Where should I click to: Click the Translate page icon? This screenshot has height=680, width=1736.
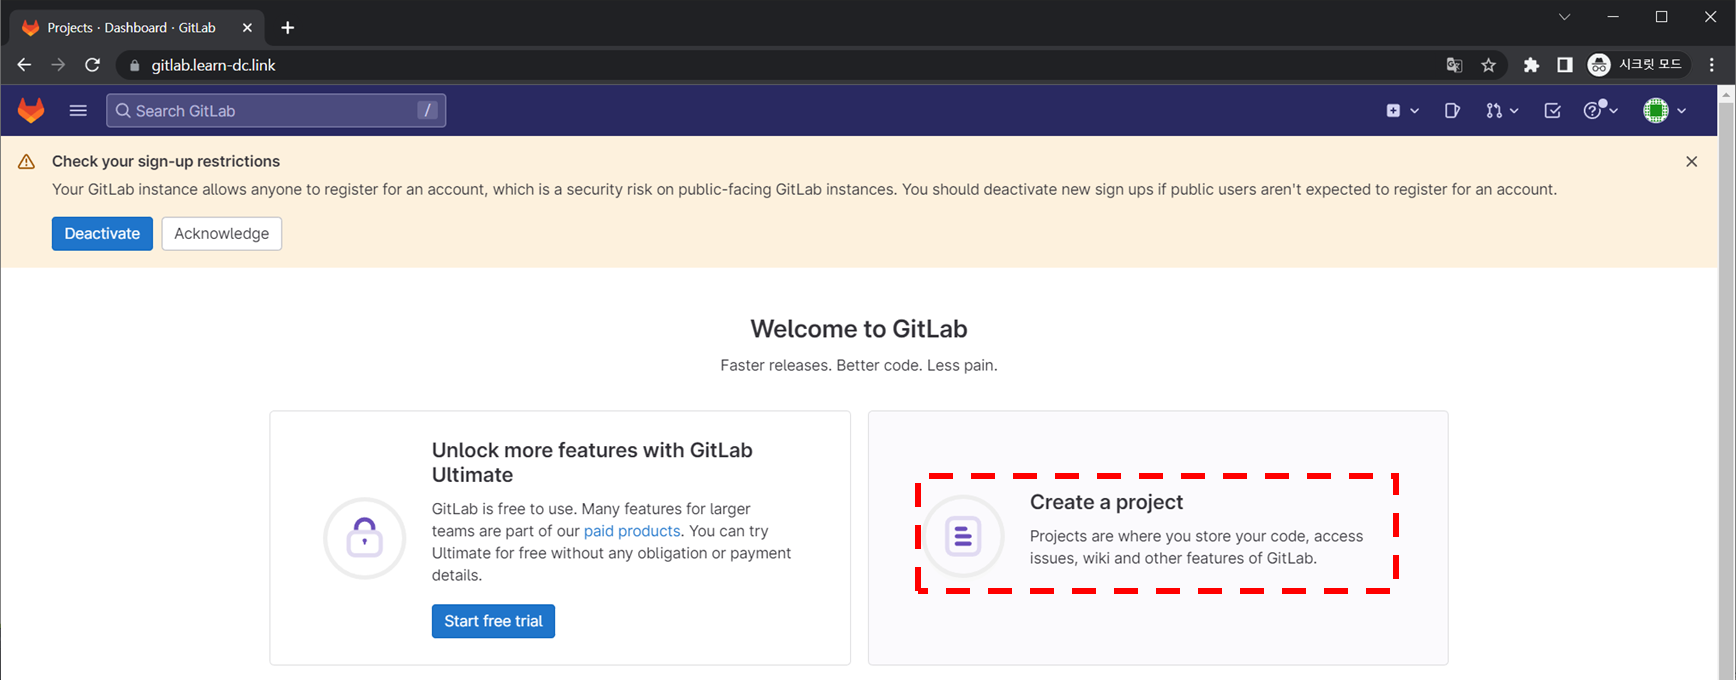coord(1454,65)
